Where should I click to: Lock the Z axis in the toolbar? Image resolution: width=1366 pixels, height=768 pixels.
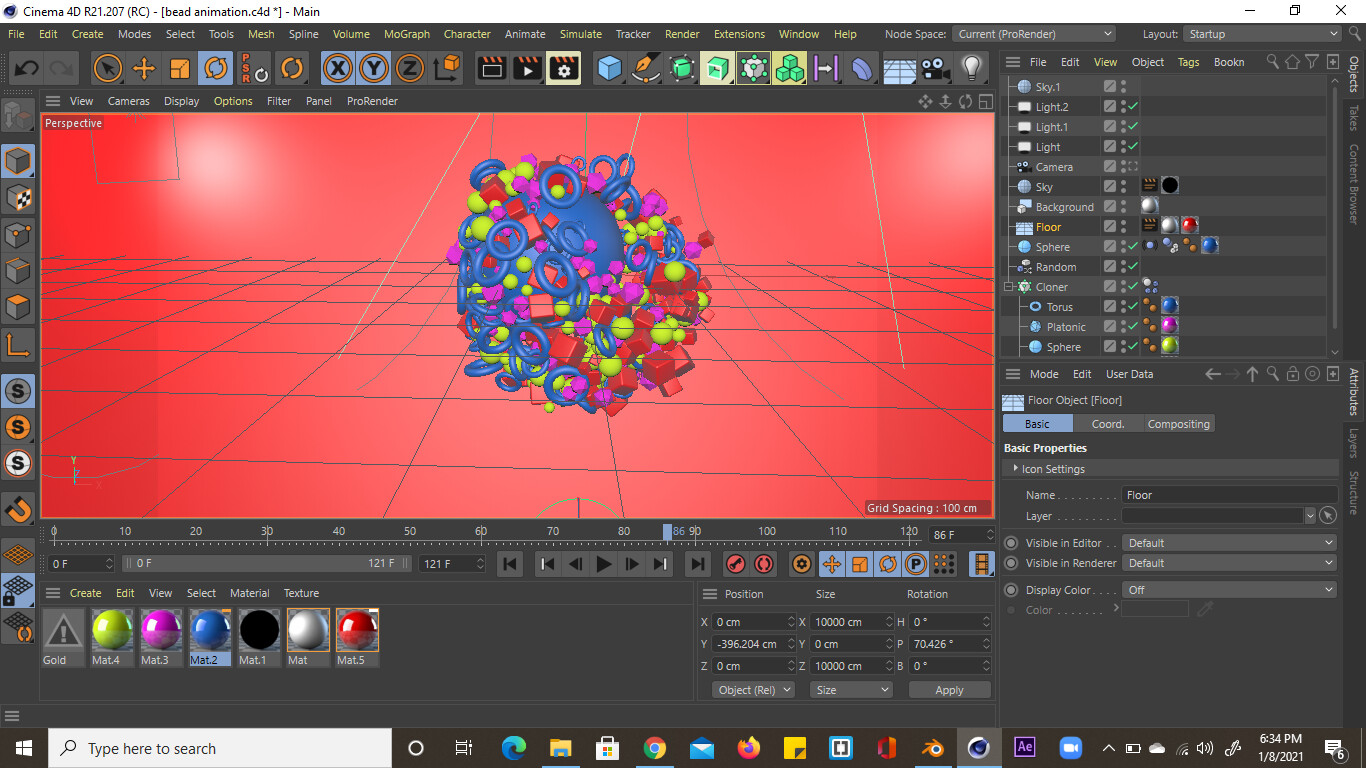[x=411, y=69]
